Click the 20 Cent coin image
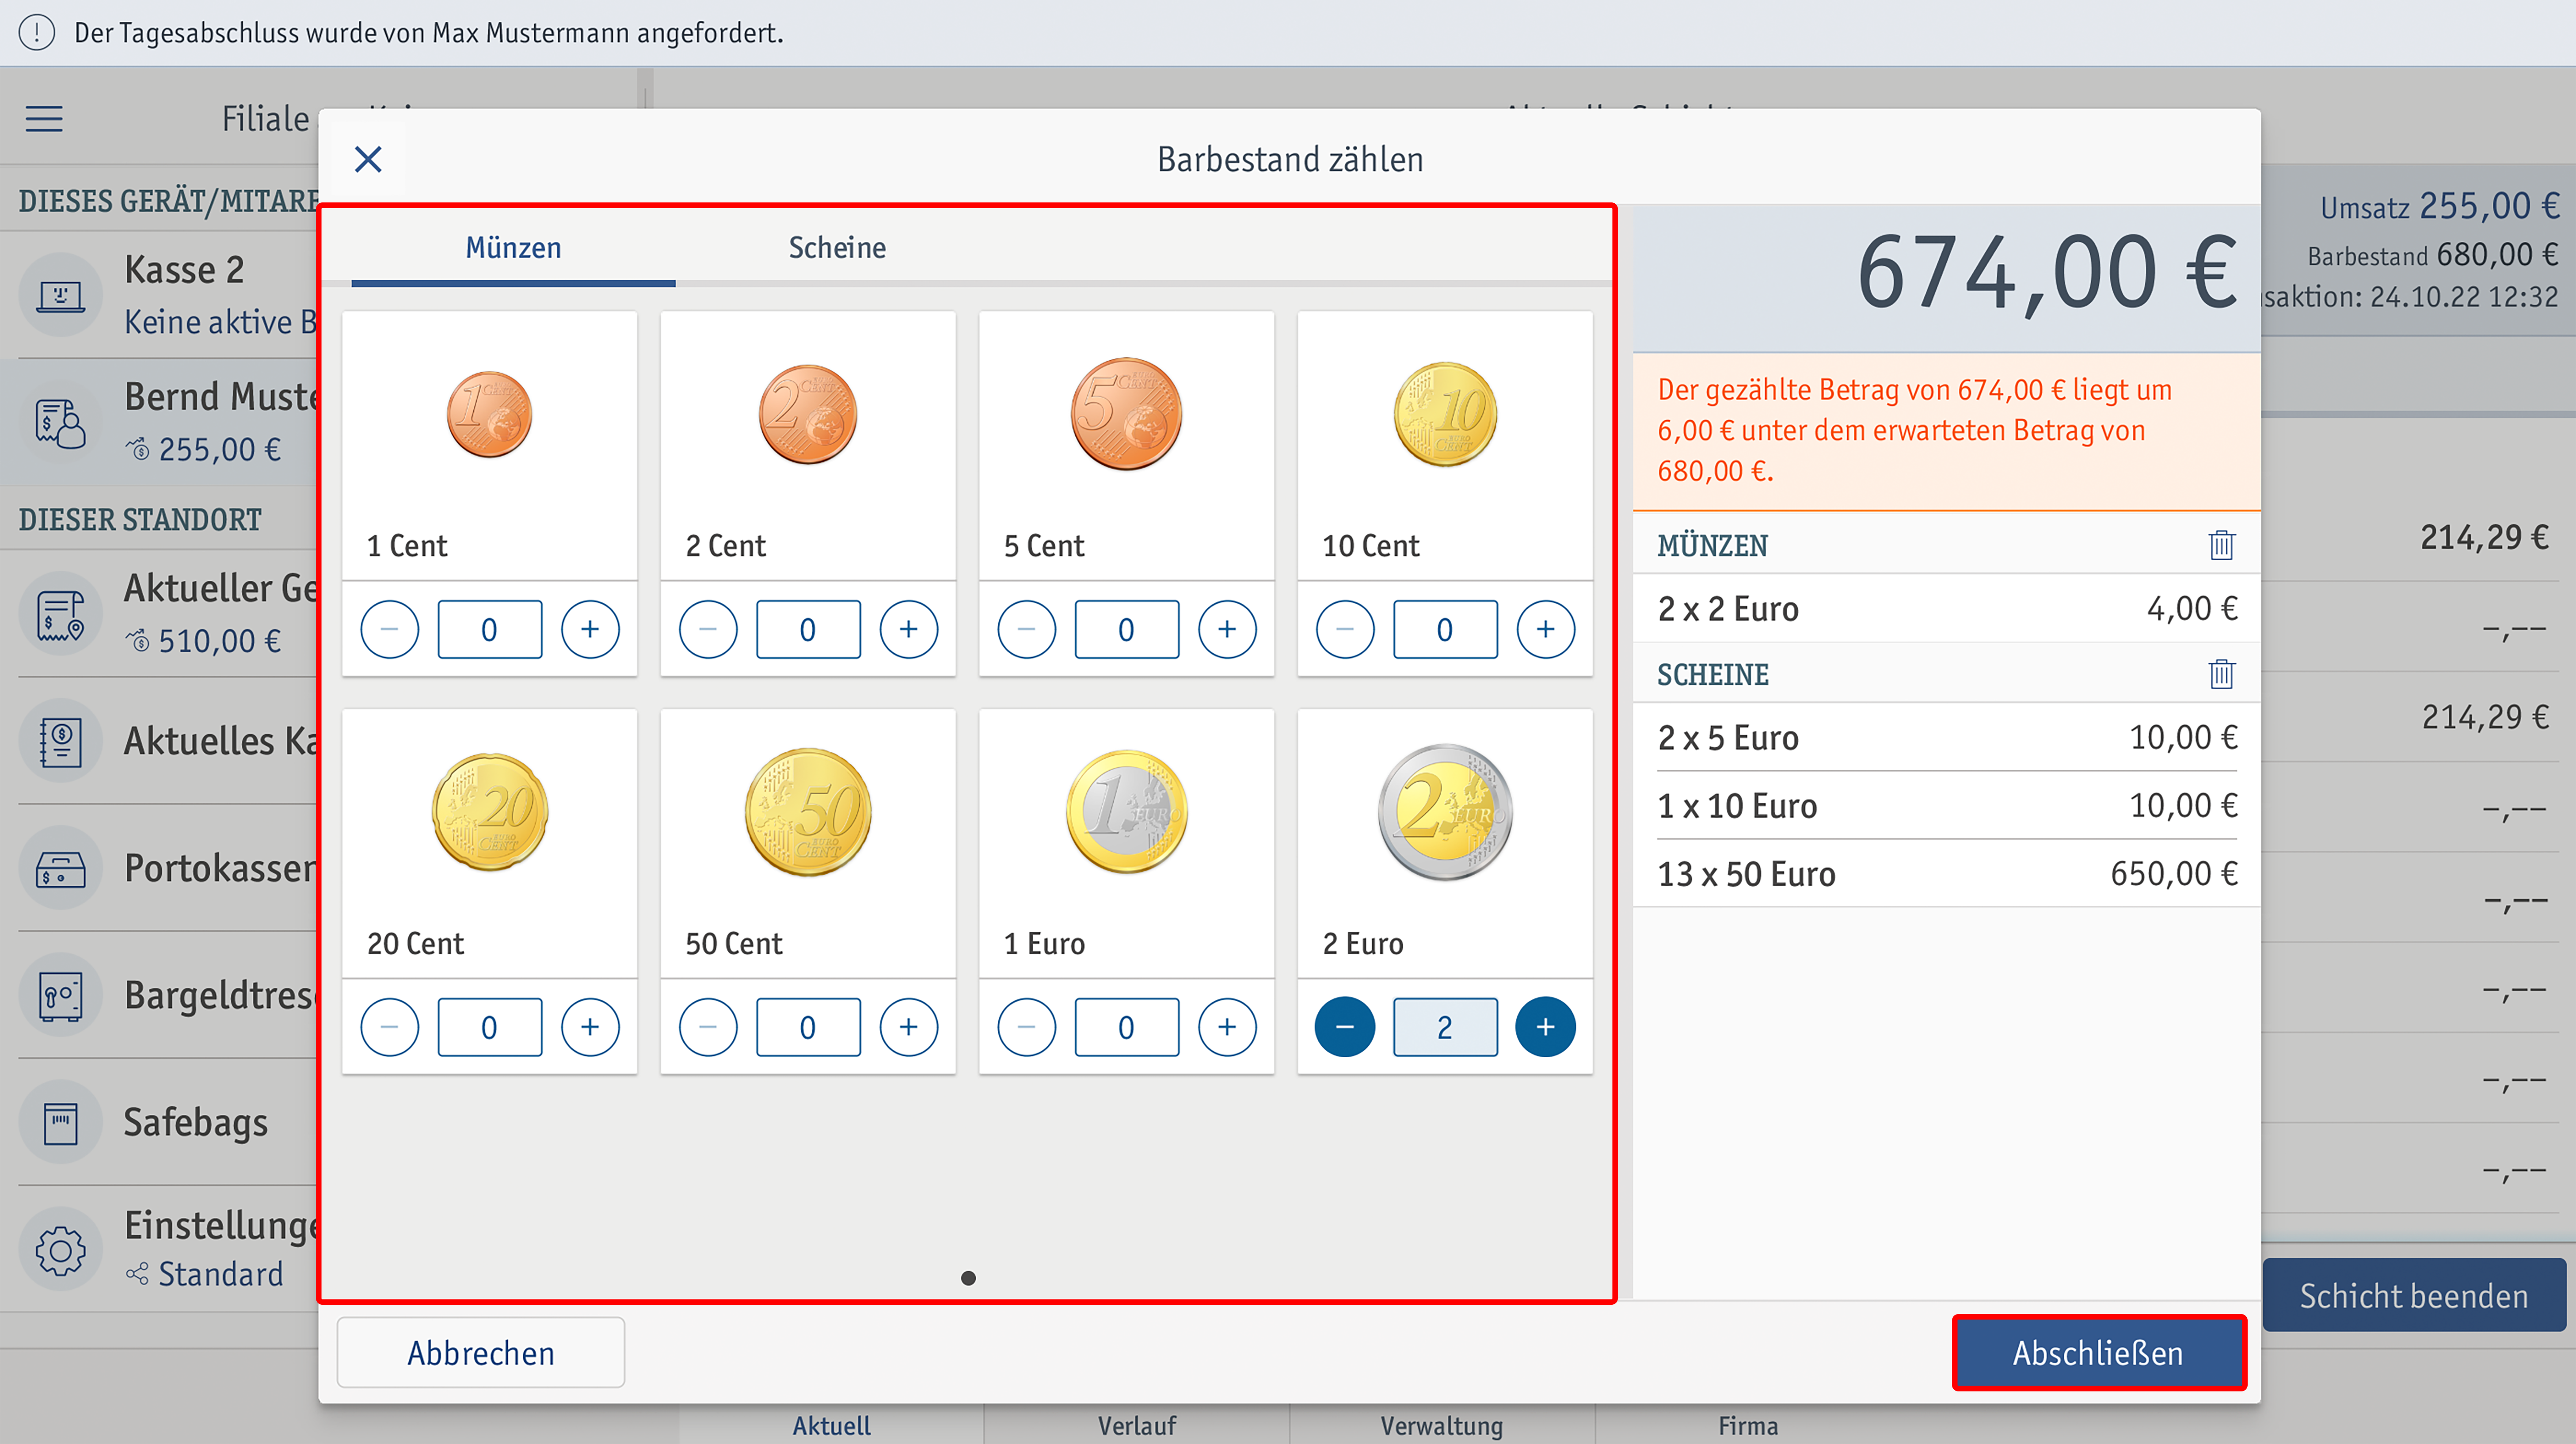Image resolution: width=2576 pixels, height=1444 pixels. (489, 812)
